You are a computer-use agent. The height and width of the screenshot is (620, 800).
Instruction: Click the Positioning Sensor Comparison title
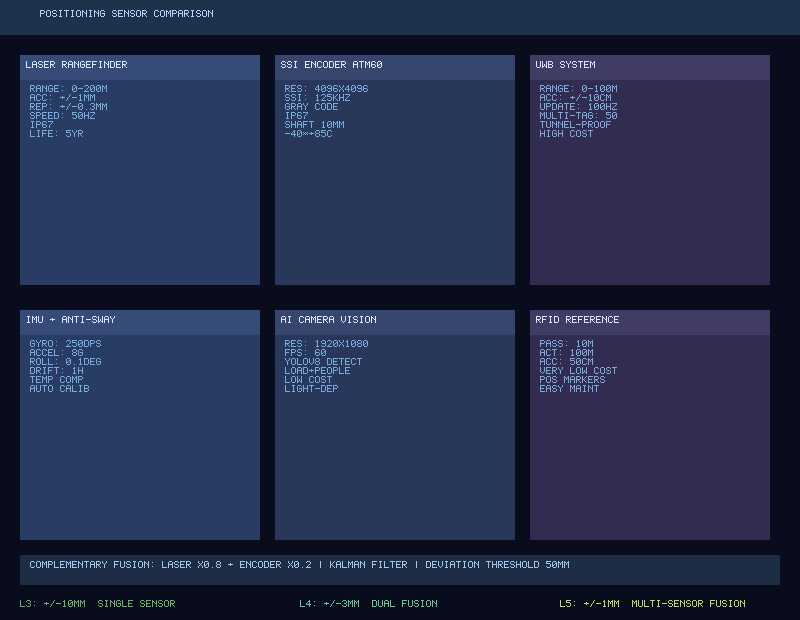point(126,14)
